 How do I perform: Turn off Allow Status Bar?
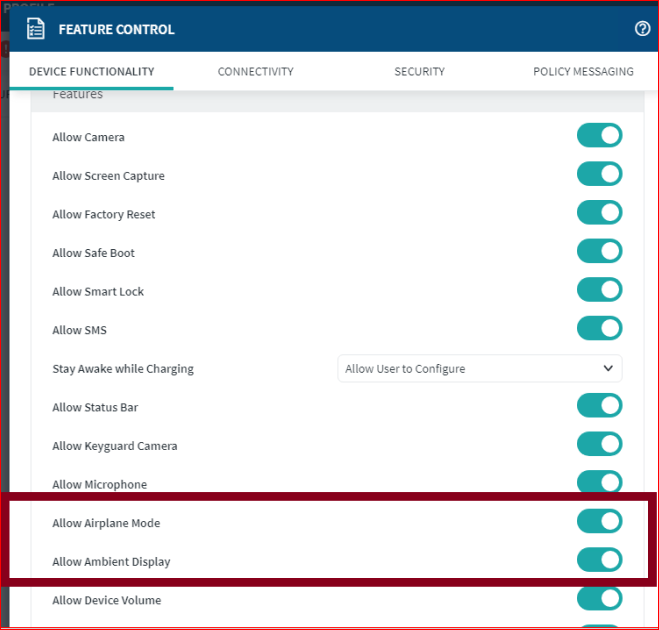(599, 406)
